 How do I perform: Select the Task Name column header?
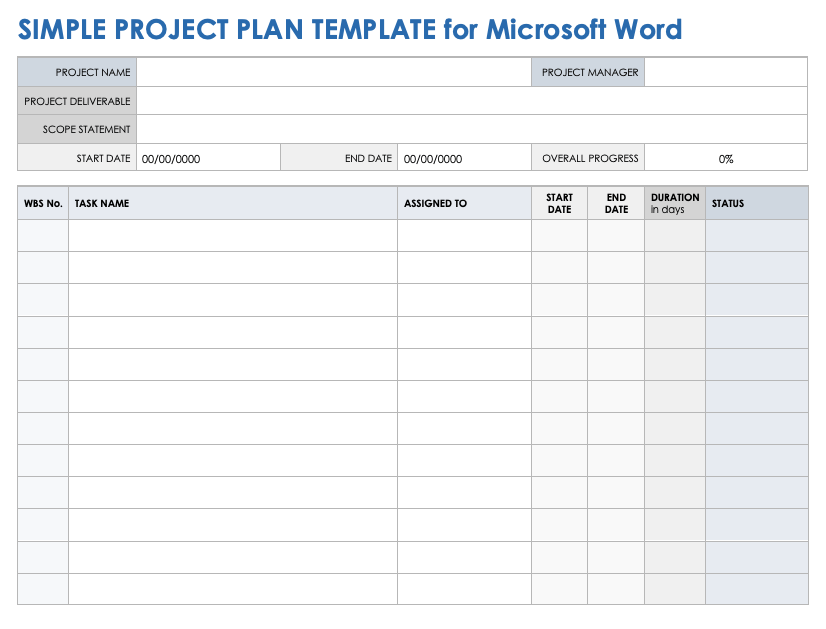tap(102, 204)
